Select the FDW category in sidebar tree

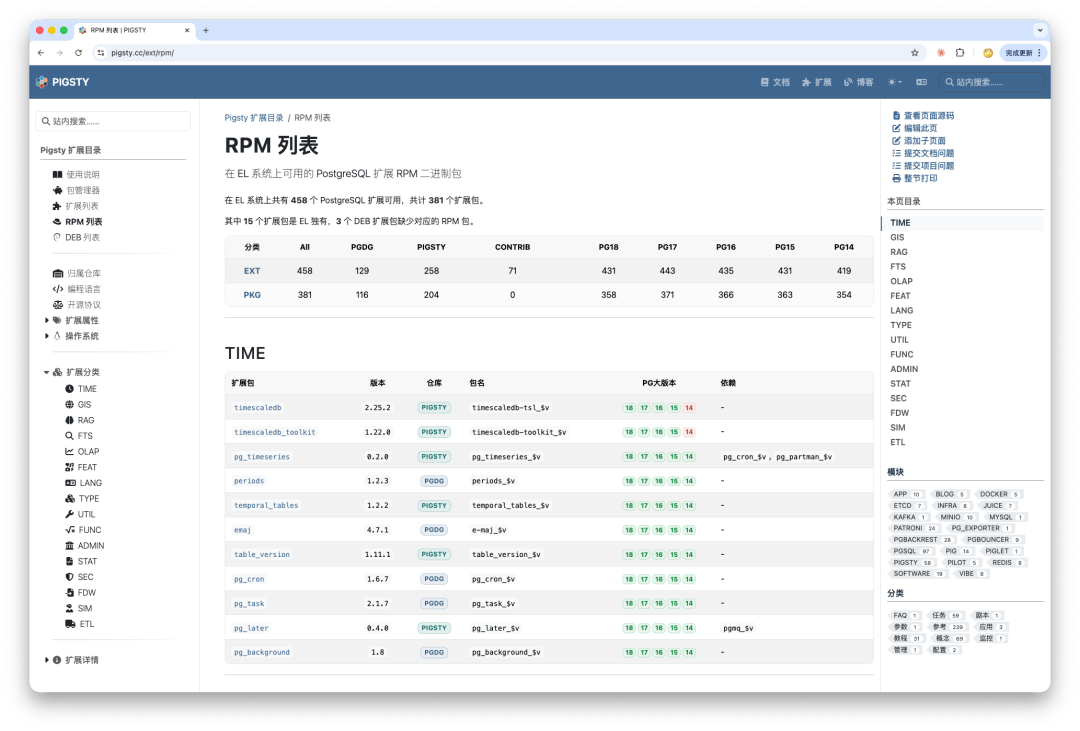[x=81, y=593]
